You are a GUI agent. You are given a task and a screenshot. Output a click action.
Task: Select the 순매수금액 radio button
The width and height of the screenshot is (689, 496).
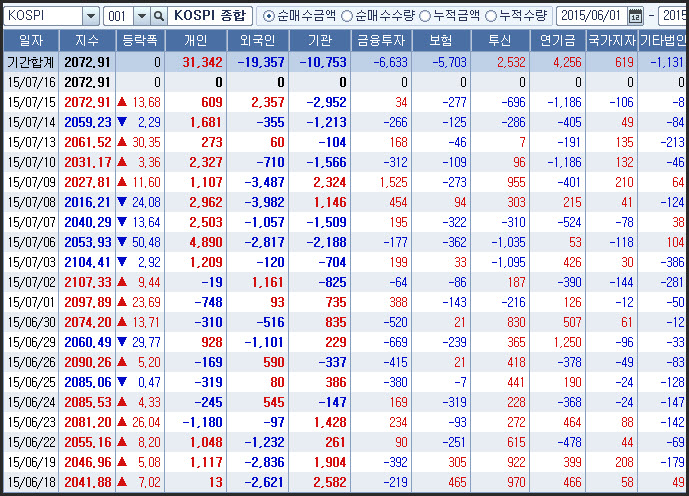tap(268, 16)
